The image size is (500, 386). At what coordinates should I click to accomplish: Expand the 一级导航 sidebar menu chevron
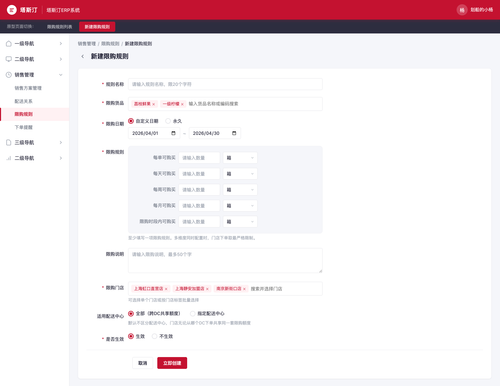pyautogui.click(x=61, y=44)
